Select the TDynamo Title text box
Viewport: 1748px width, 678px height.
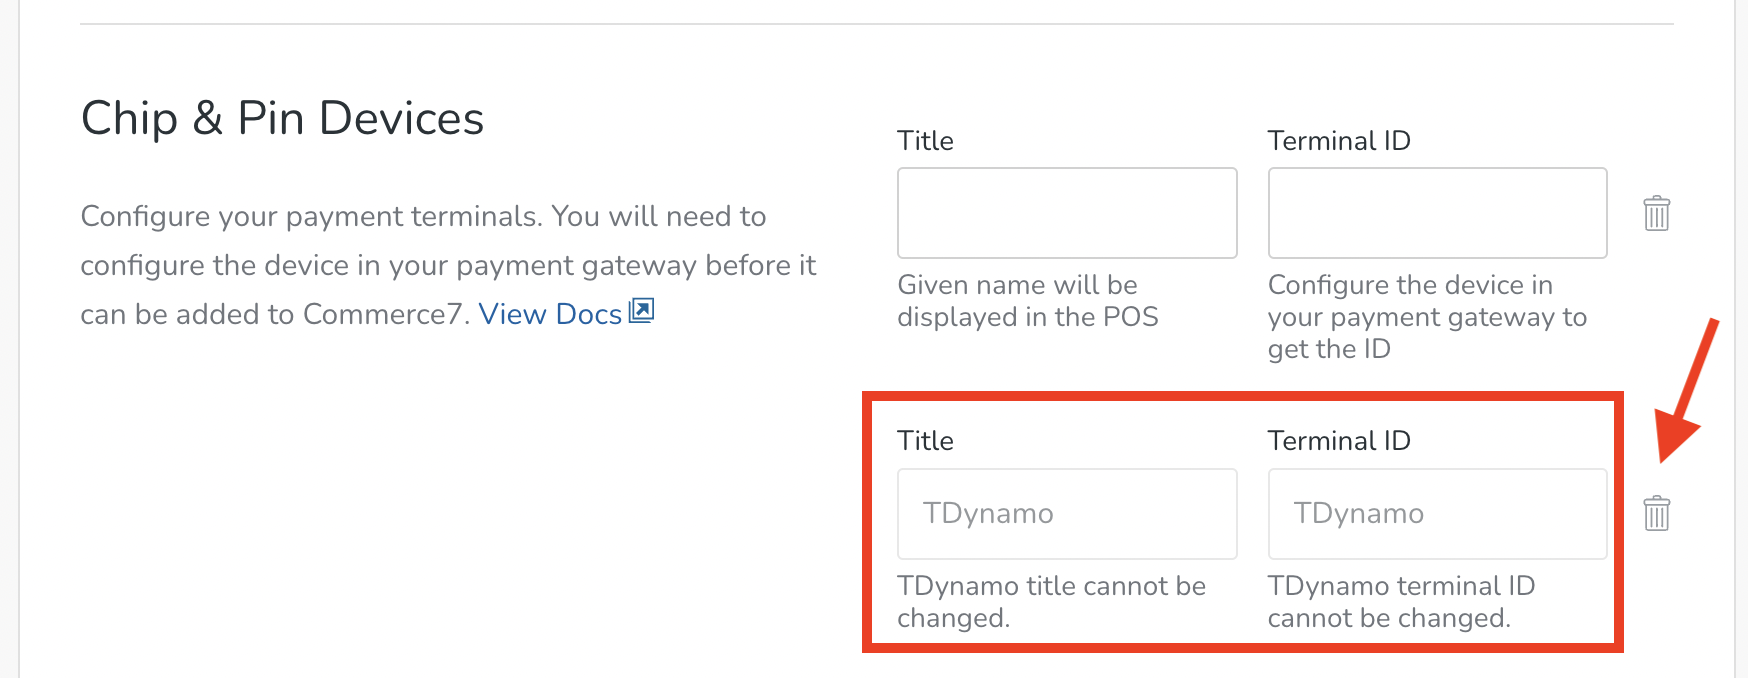coord(1066,513)
